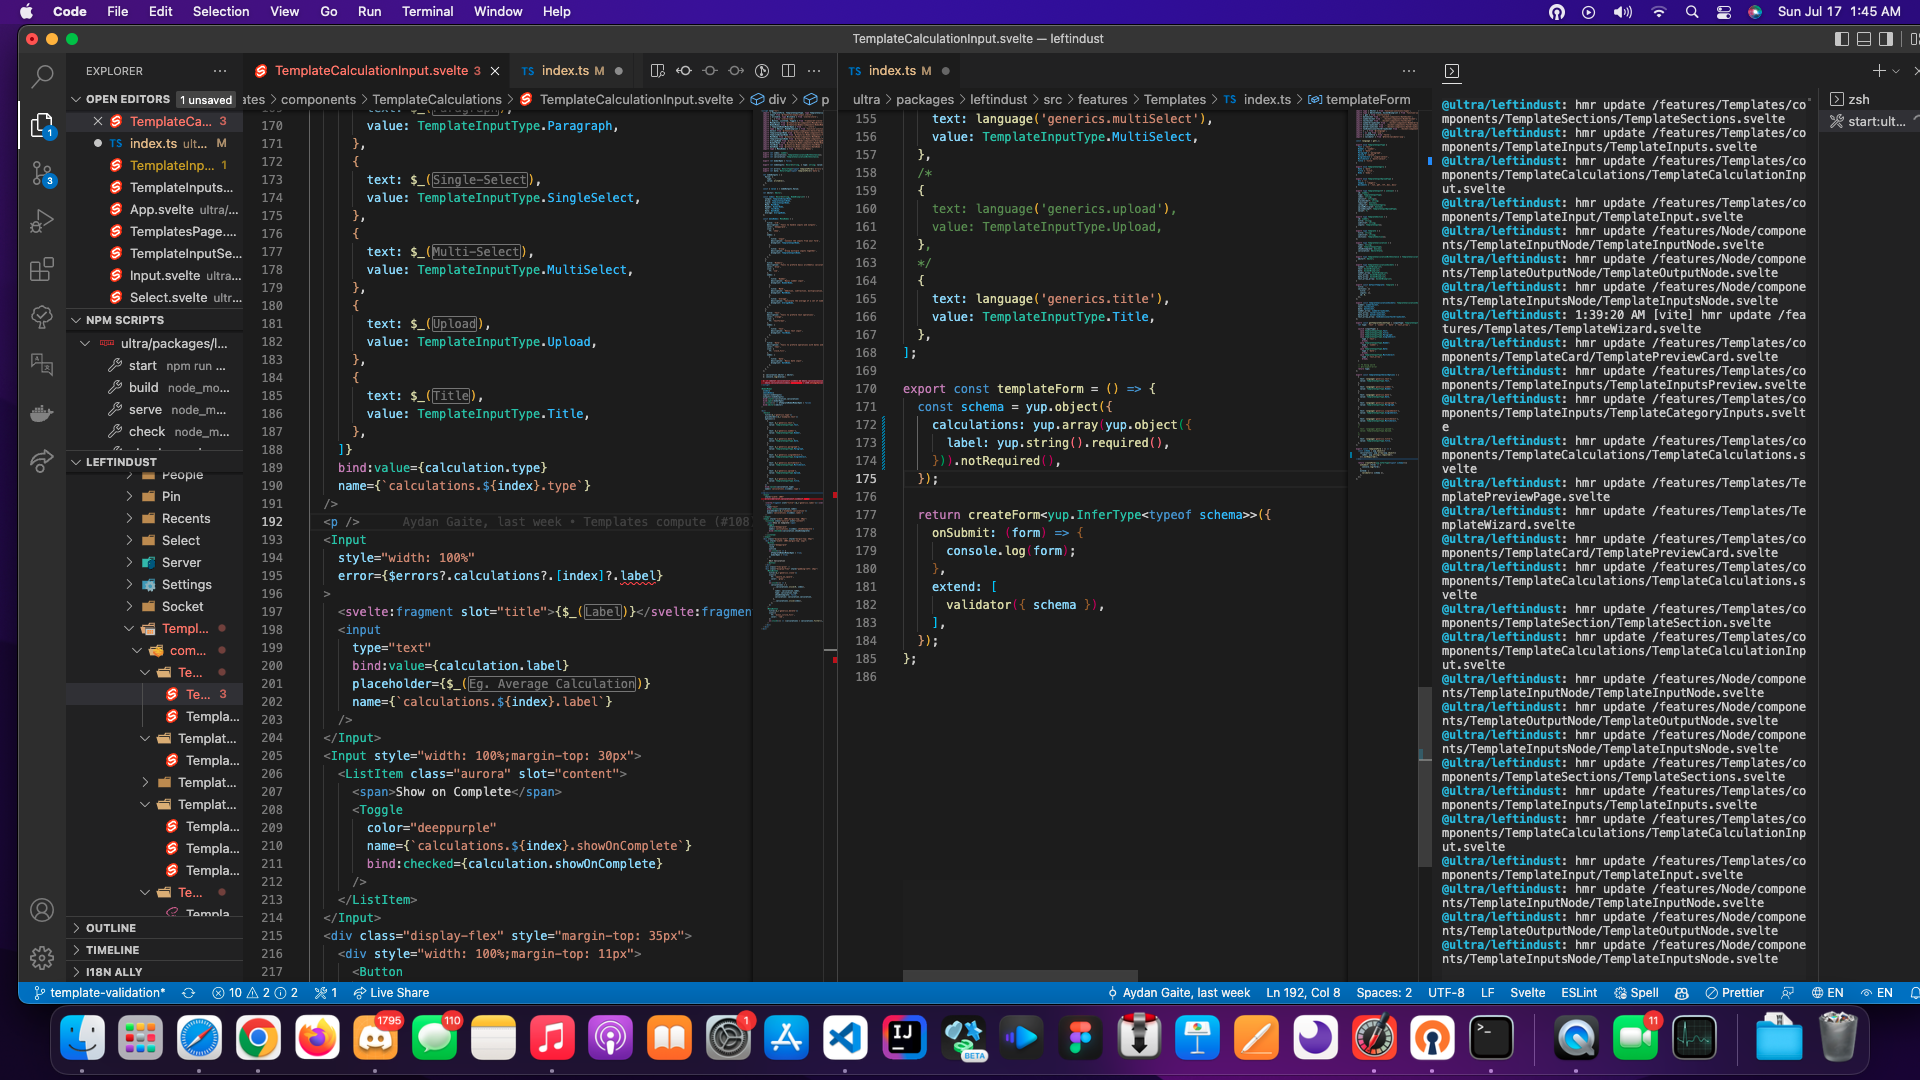Click the Svelte language mode indicator
The image size is (1920, 1080).
[1527, 993]
